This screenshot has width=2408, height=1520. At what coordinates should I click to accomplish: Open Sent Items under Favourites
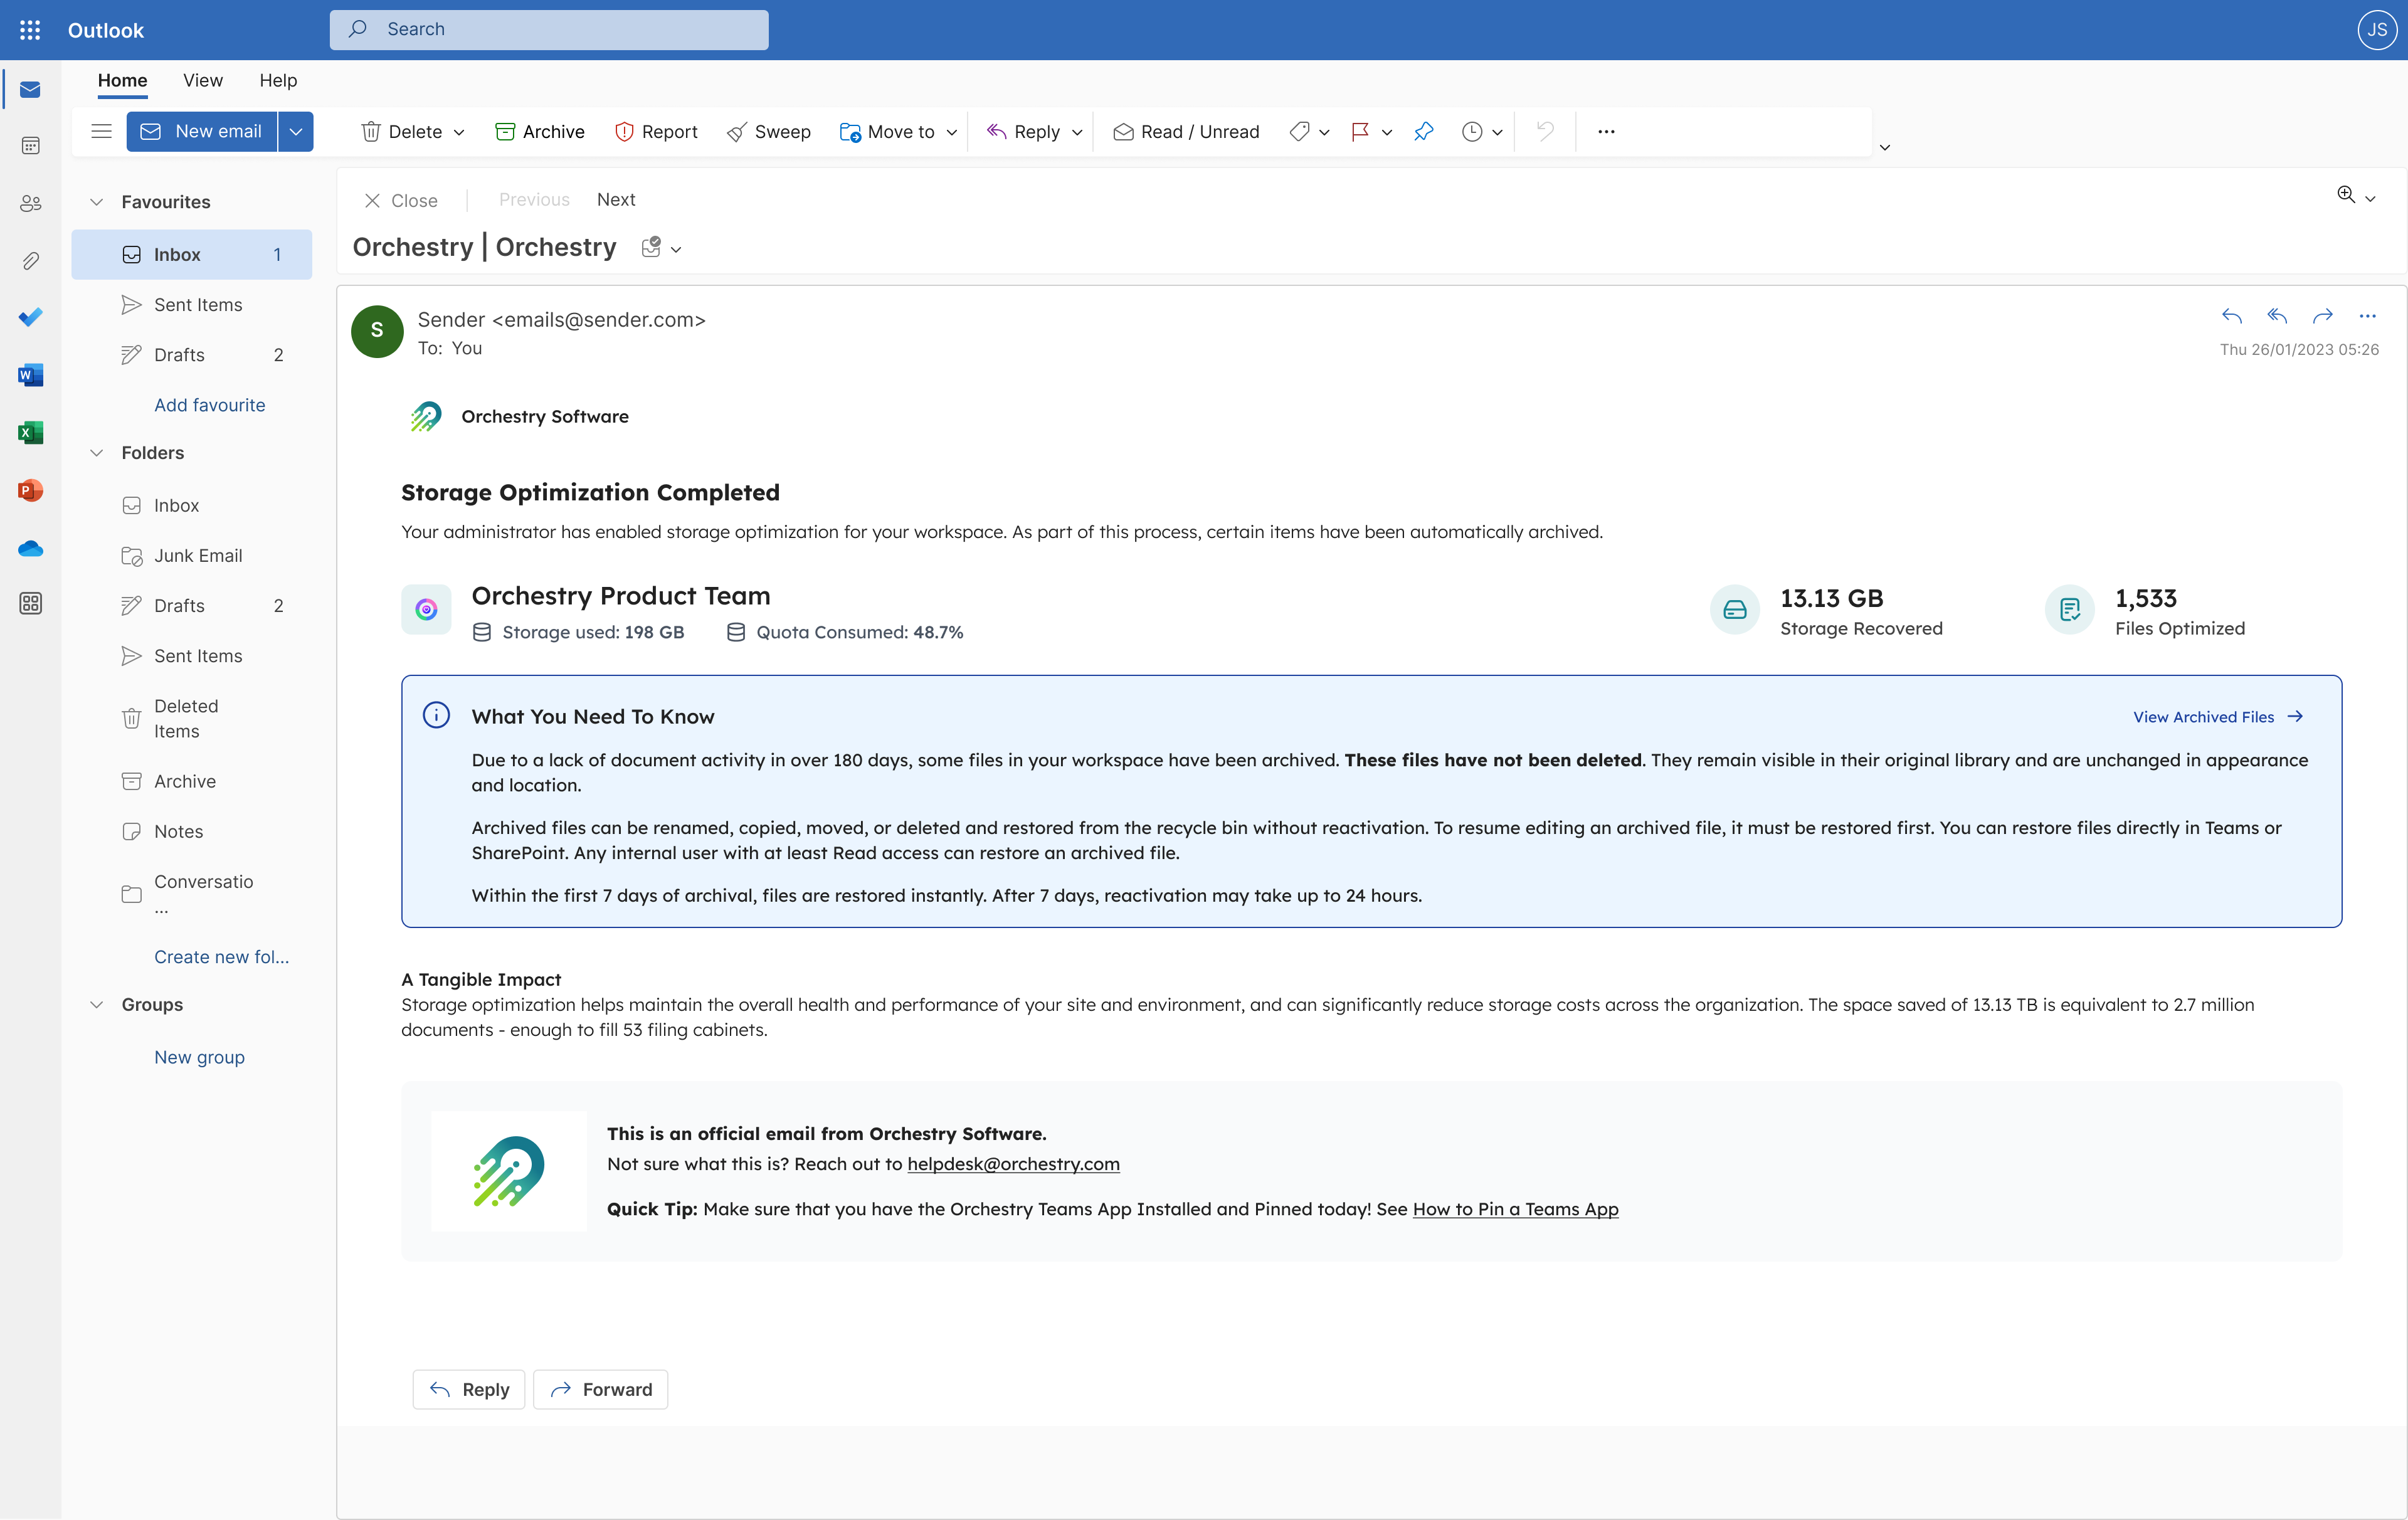pyautogui.click(x=192, y=305)
